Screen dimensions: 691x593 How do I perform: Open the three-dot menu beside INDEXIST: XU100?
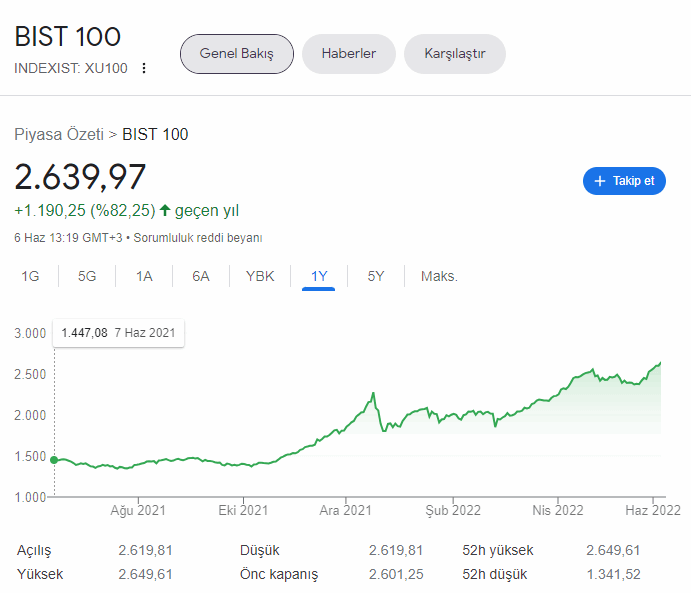(x=144, y=68)
